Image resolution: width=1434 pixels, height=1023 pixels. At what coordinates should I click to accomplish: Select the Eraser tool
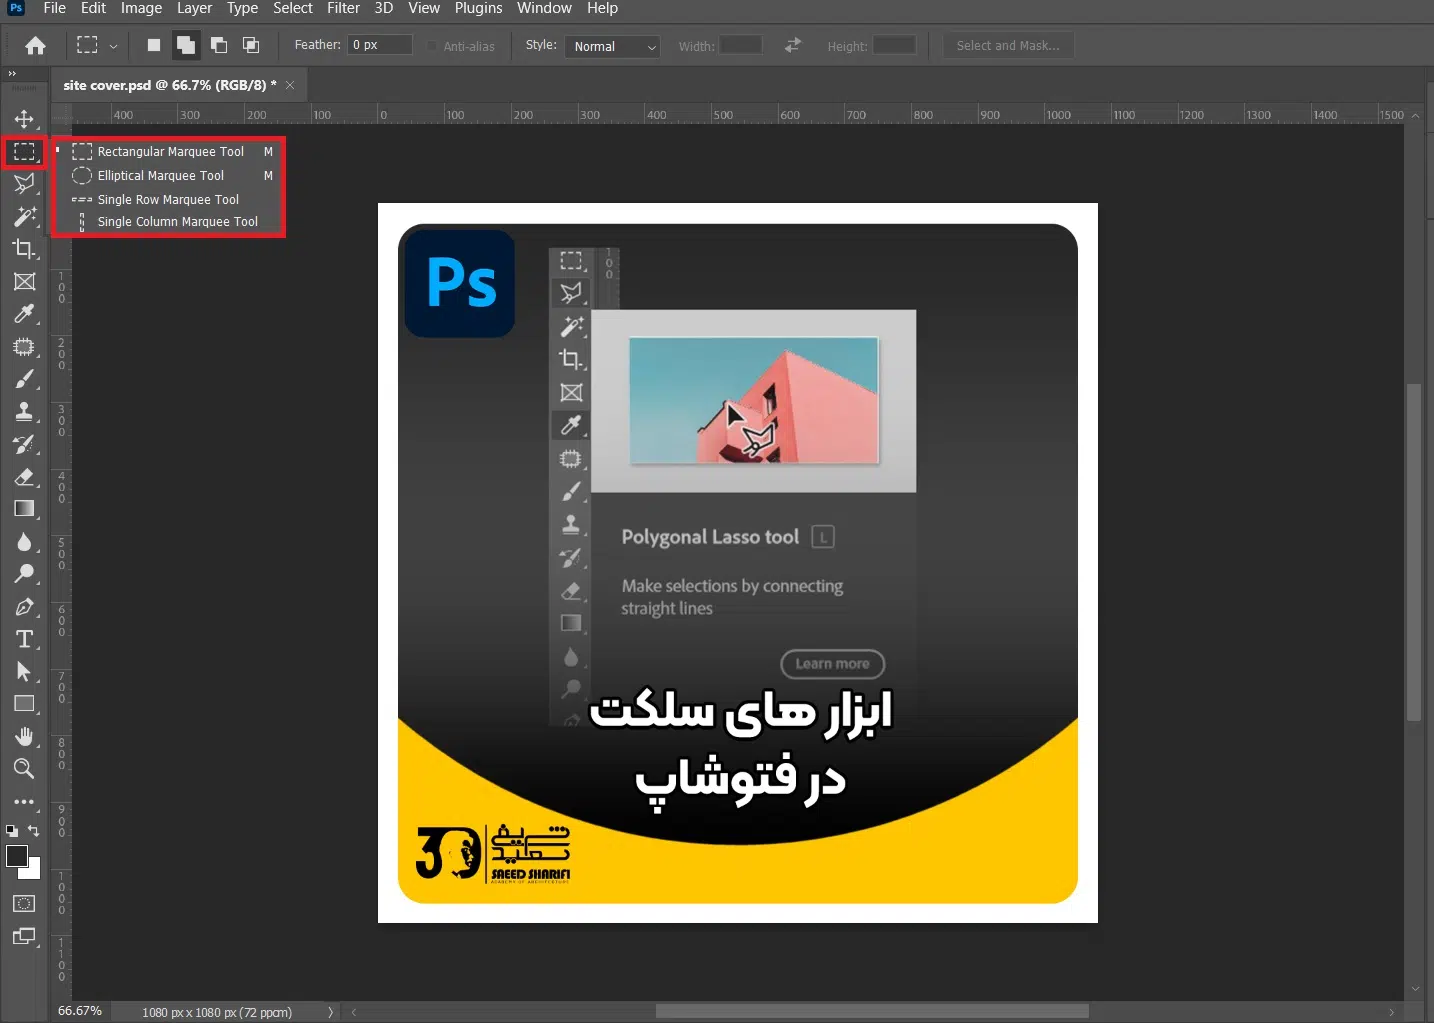(24, 477)
